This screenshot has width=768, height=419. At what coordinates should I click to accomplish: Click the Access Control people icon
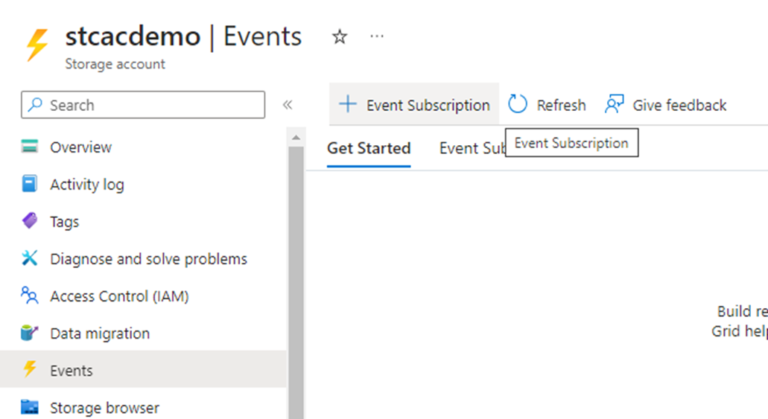click(29, 295)
